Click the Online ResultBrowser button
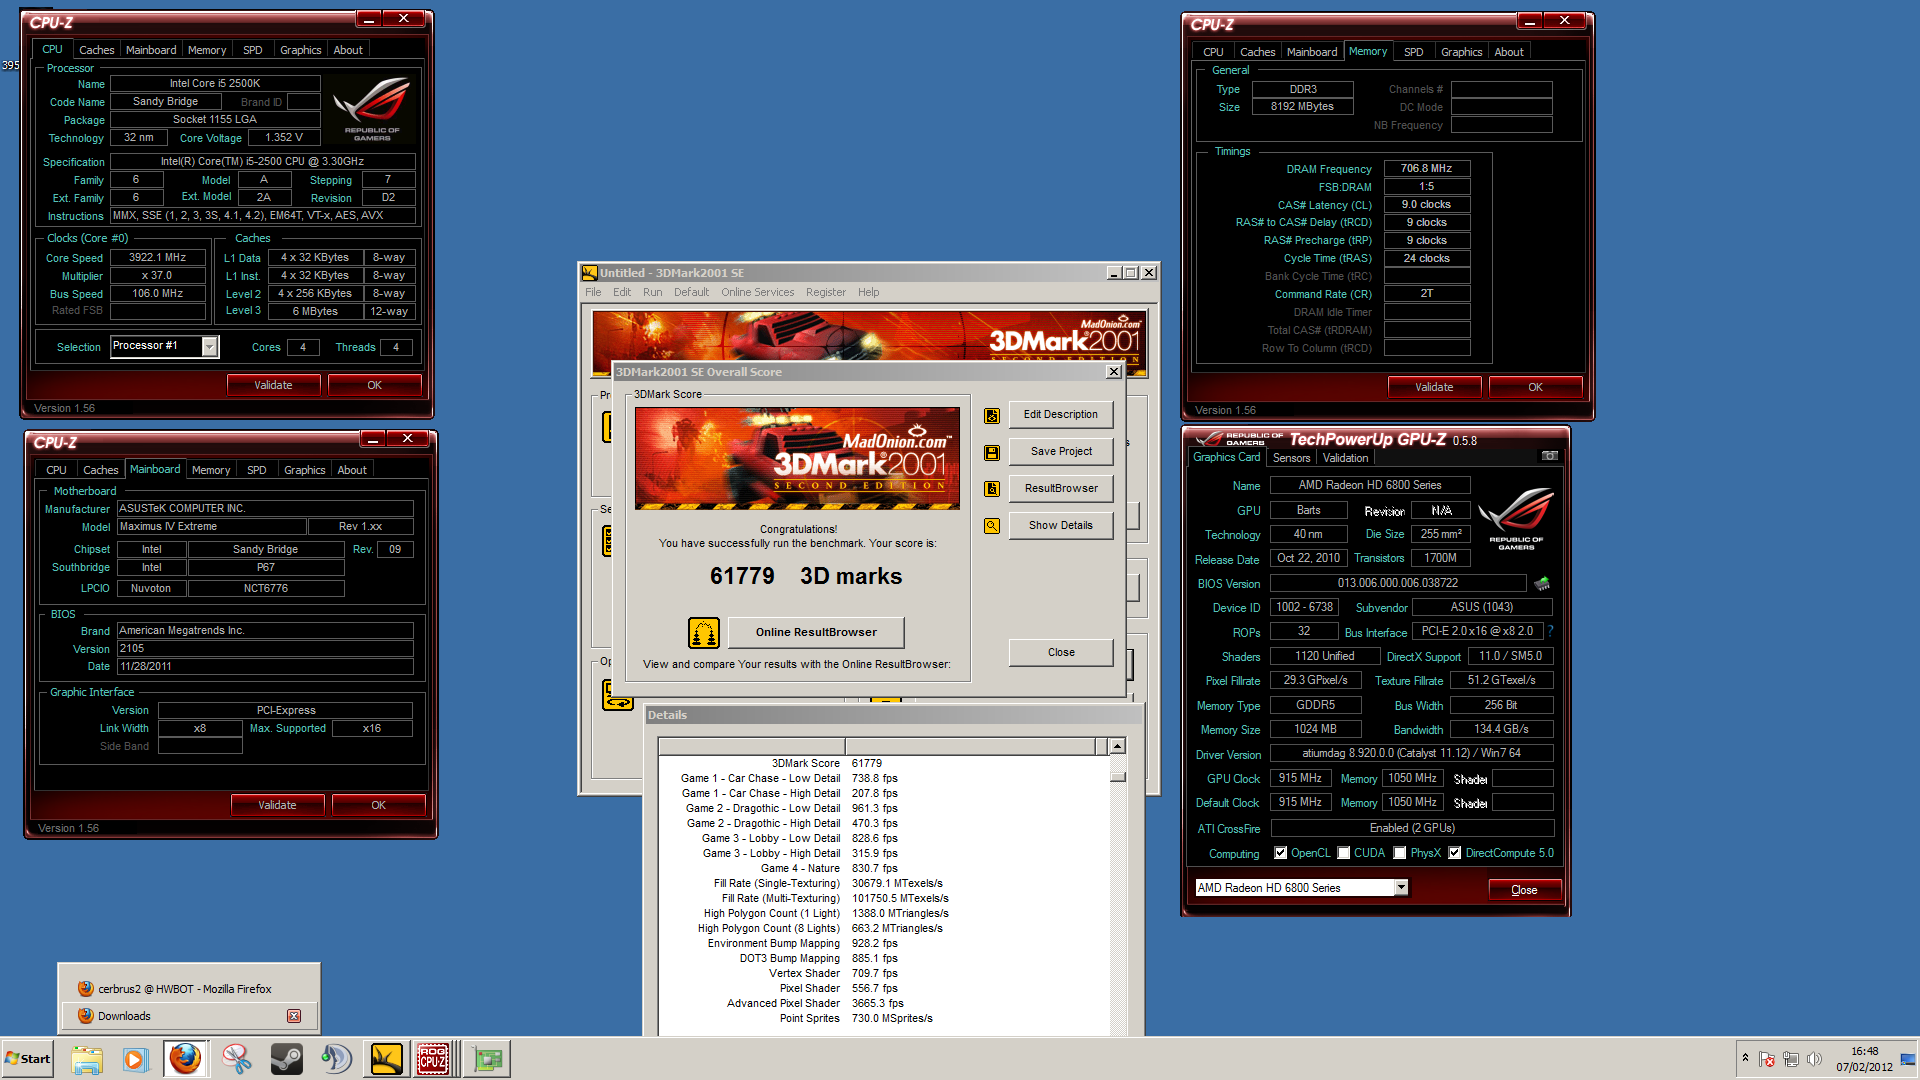 coord(816,632)
